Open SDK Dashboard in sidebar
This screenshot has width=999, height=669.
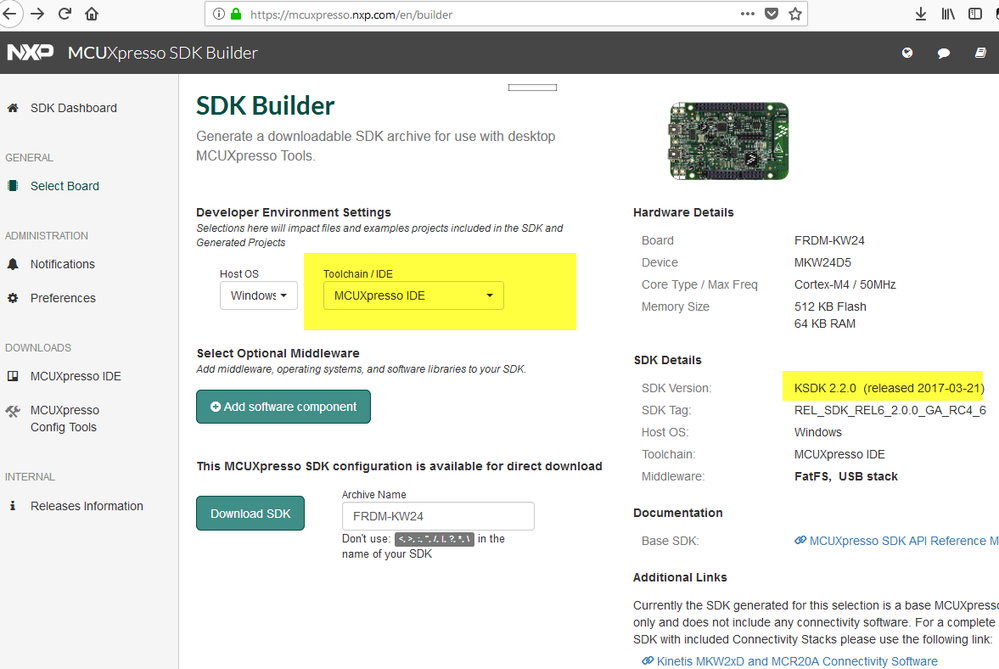point(73,108)
